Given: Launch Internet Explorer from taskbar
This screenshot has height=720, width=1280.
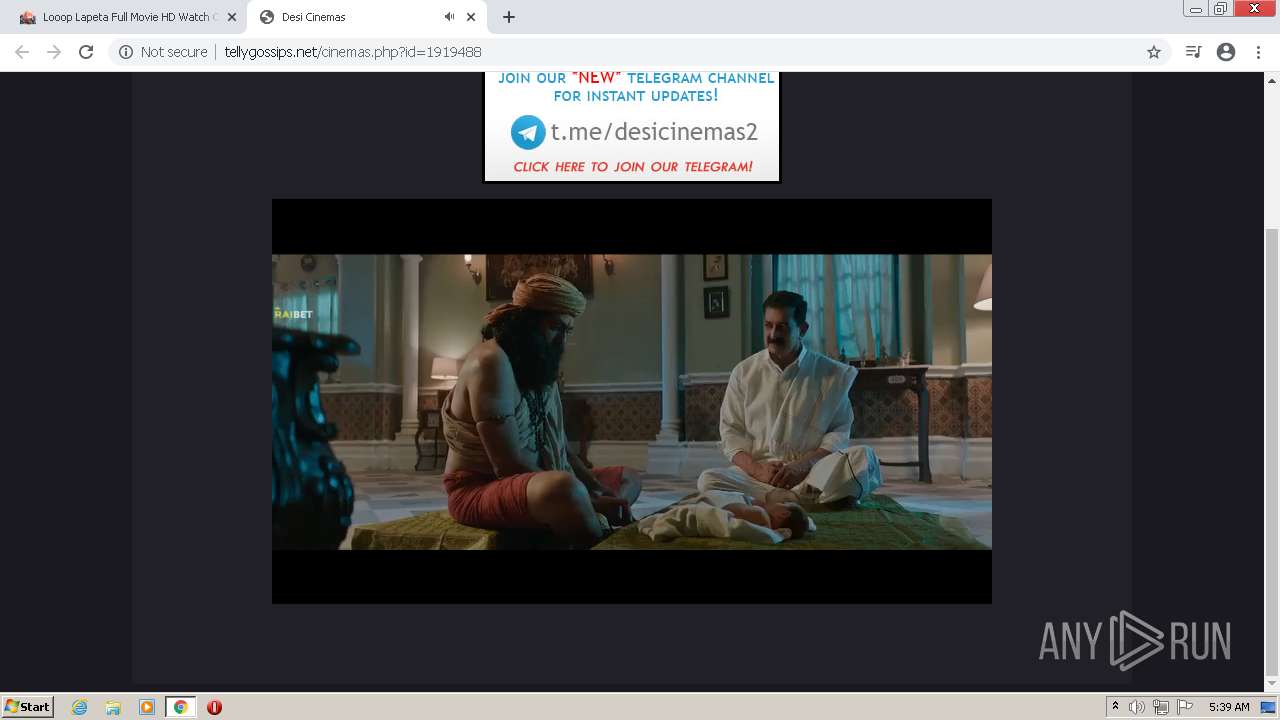Looking at the screenshot, I should click(x=79, y=707).
